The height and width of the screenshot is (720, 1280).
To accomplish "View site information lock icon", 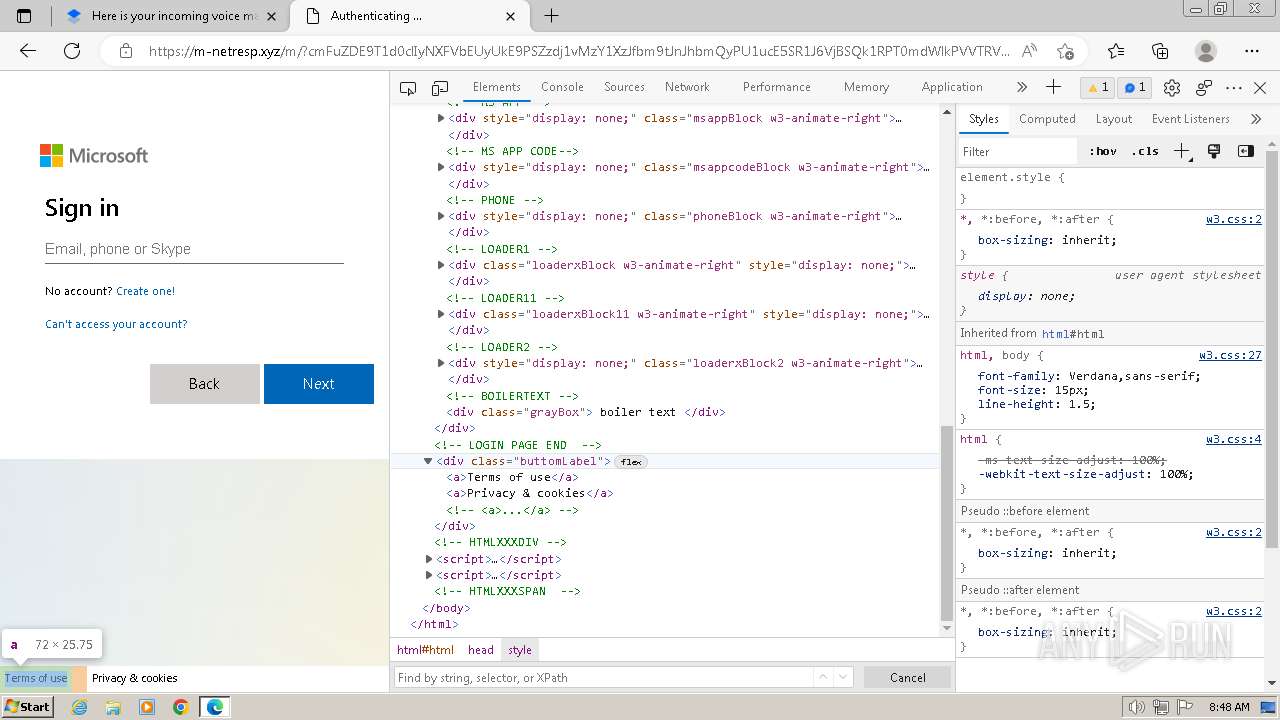I will click(x=126, y=51).
